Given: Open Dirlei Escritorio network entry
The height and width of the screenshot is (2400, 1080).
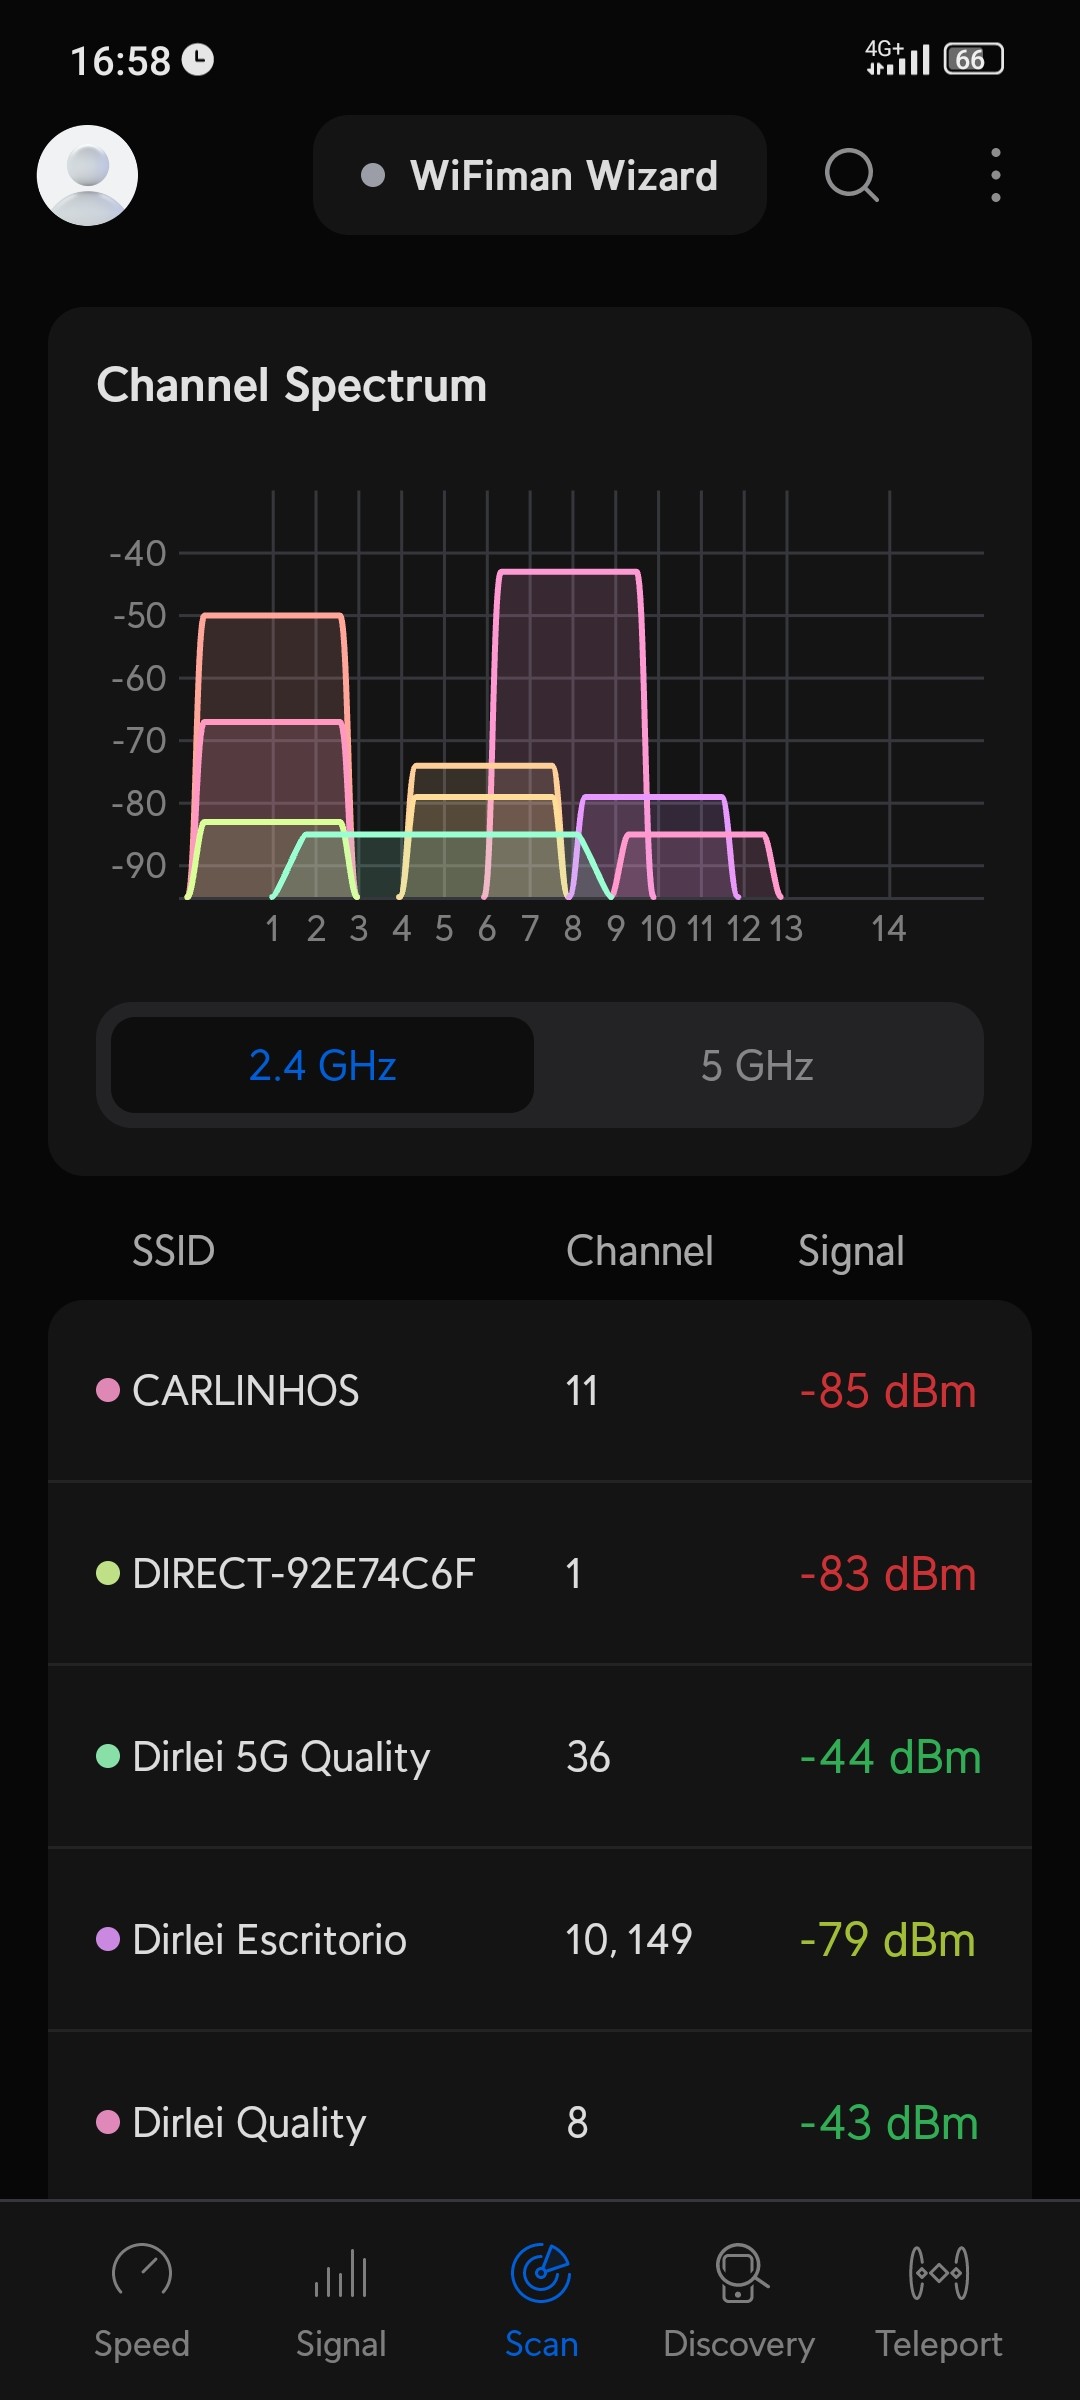Looking at the screenshot, I should 540,1940.
